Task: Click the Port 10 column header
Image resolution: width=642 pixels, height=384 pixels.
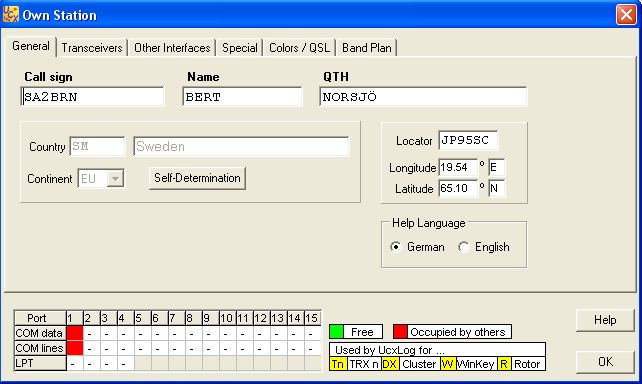Action: [227, 318]
